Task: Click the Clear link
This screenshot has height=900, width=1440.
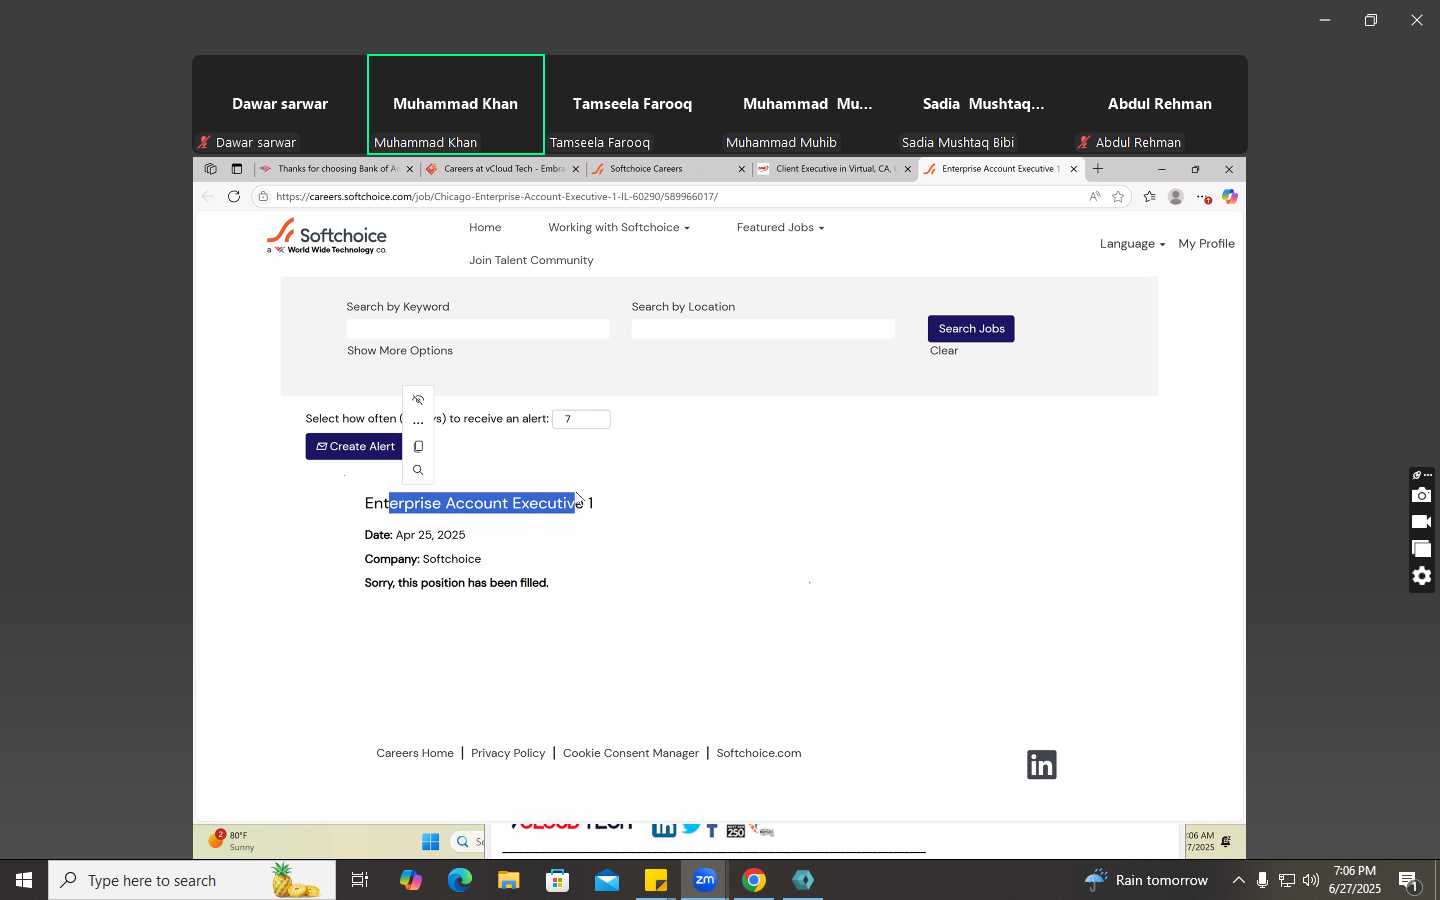Action: pos(944,351)
